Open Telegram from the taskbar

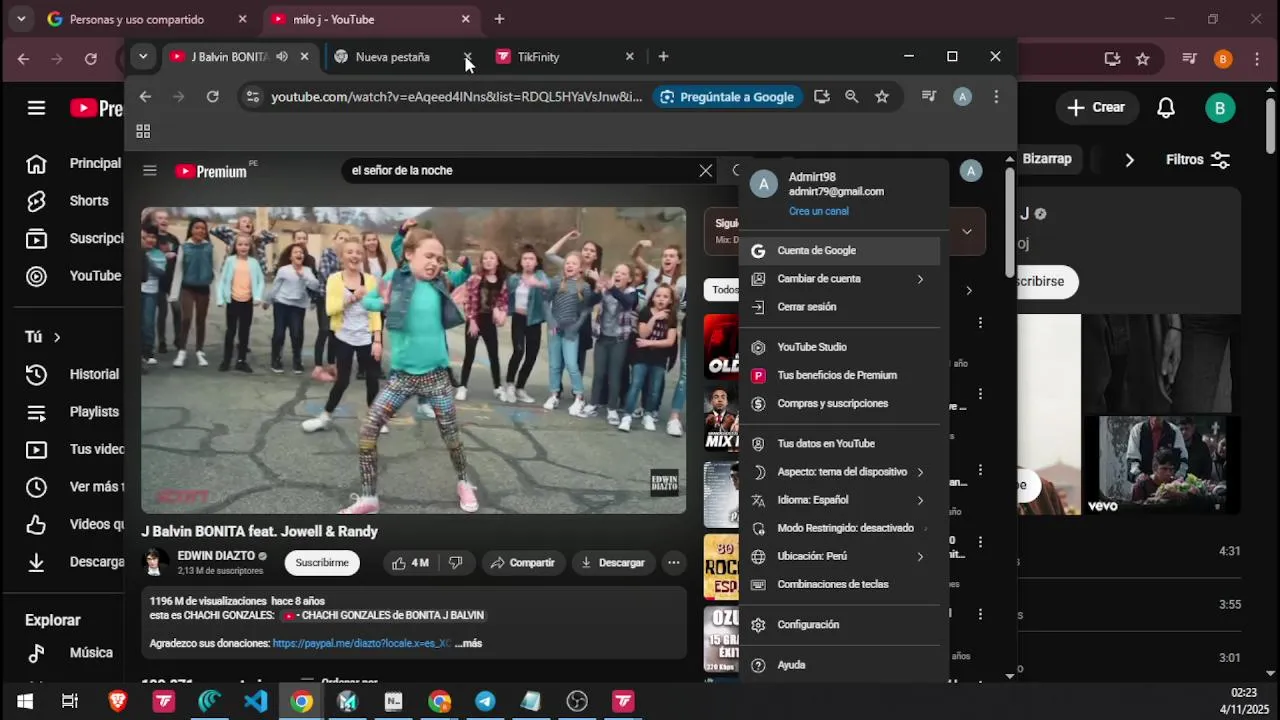click(485, 701)
